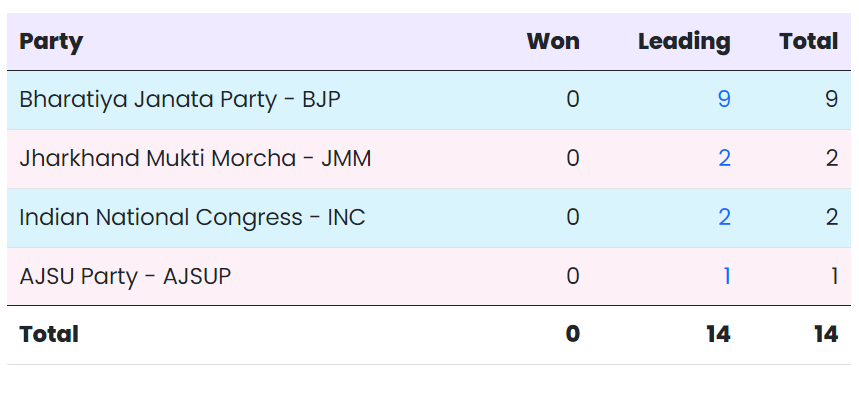
Task: Click the Party column header
Action: [51, 42]
